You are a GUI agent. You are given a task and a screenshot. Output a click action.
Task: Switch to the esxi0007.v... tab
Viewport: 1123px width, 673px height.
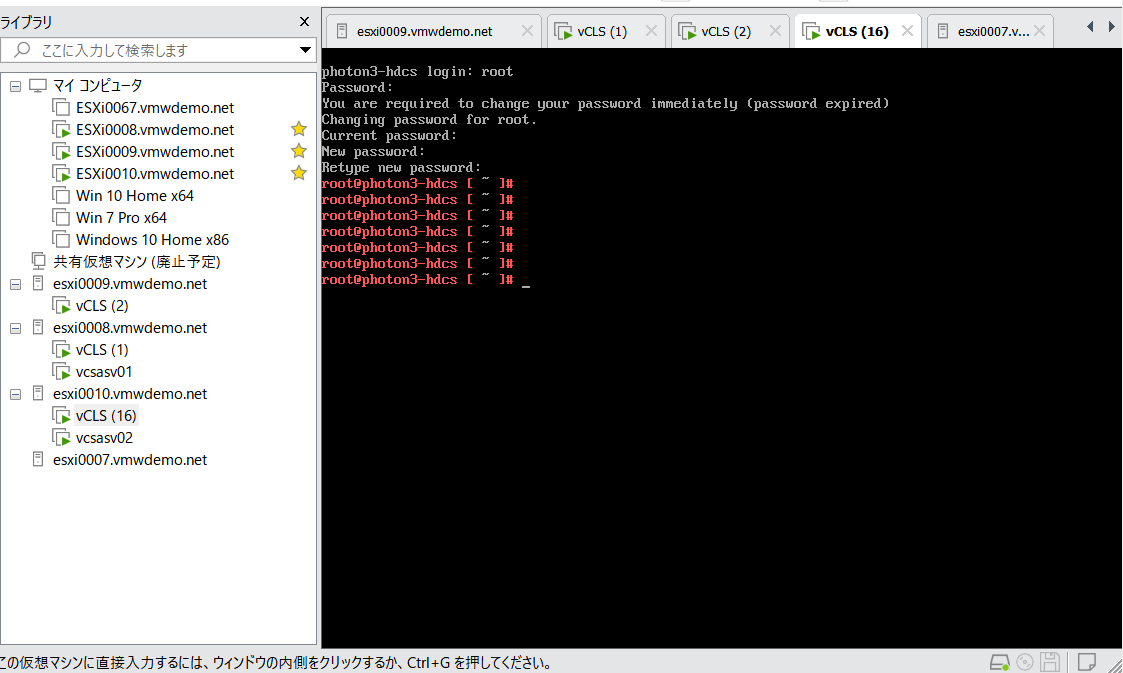(993, 32)
